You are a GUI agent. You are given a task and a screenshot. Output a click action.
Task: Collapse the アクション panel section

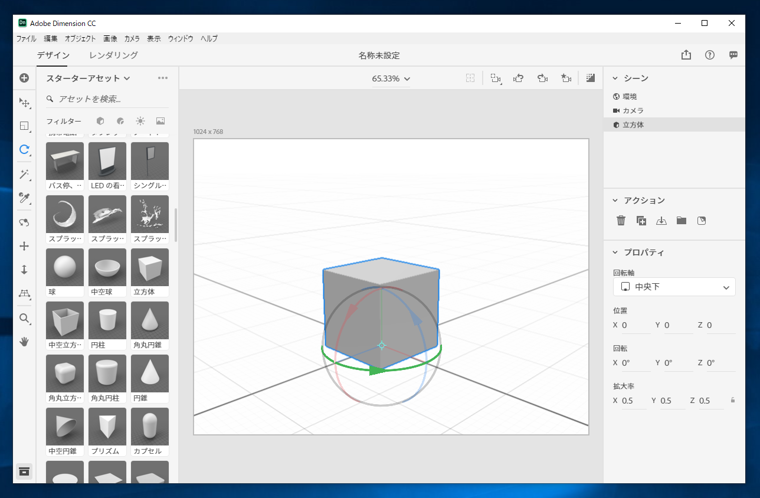(x=615, y=200)
